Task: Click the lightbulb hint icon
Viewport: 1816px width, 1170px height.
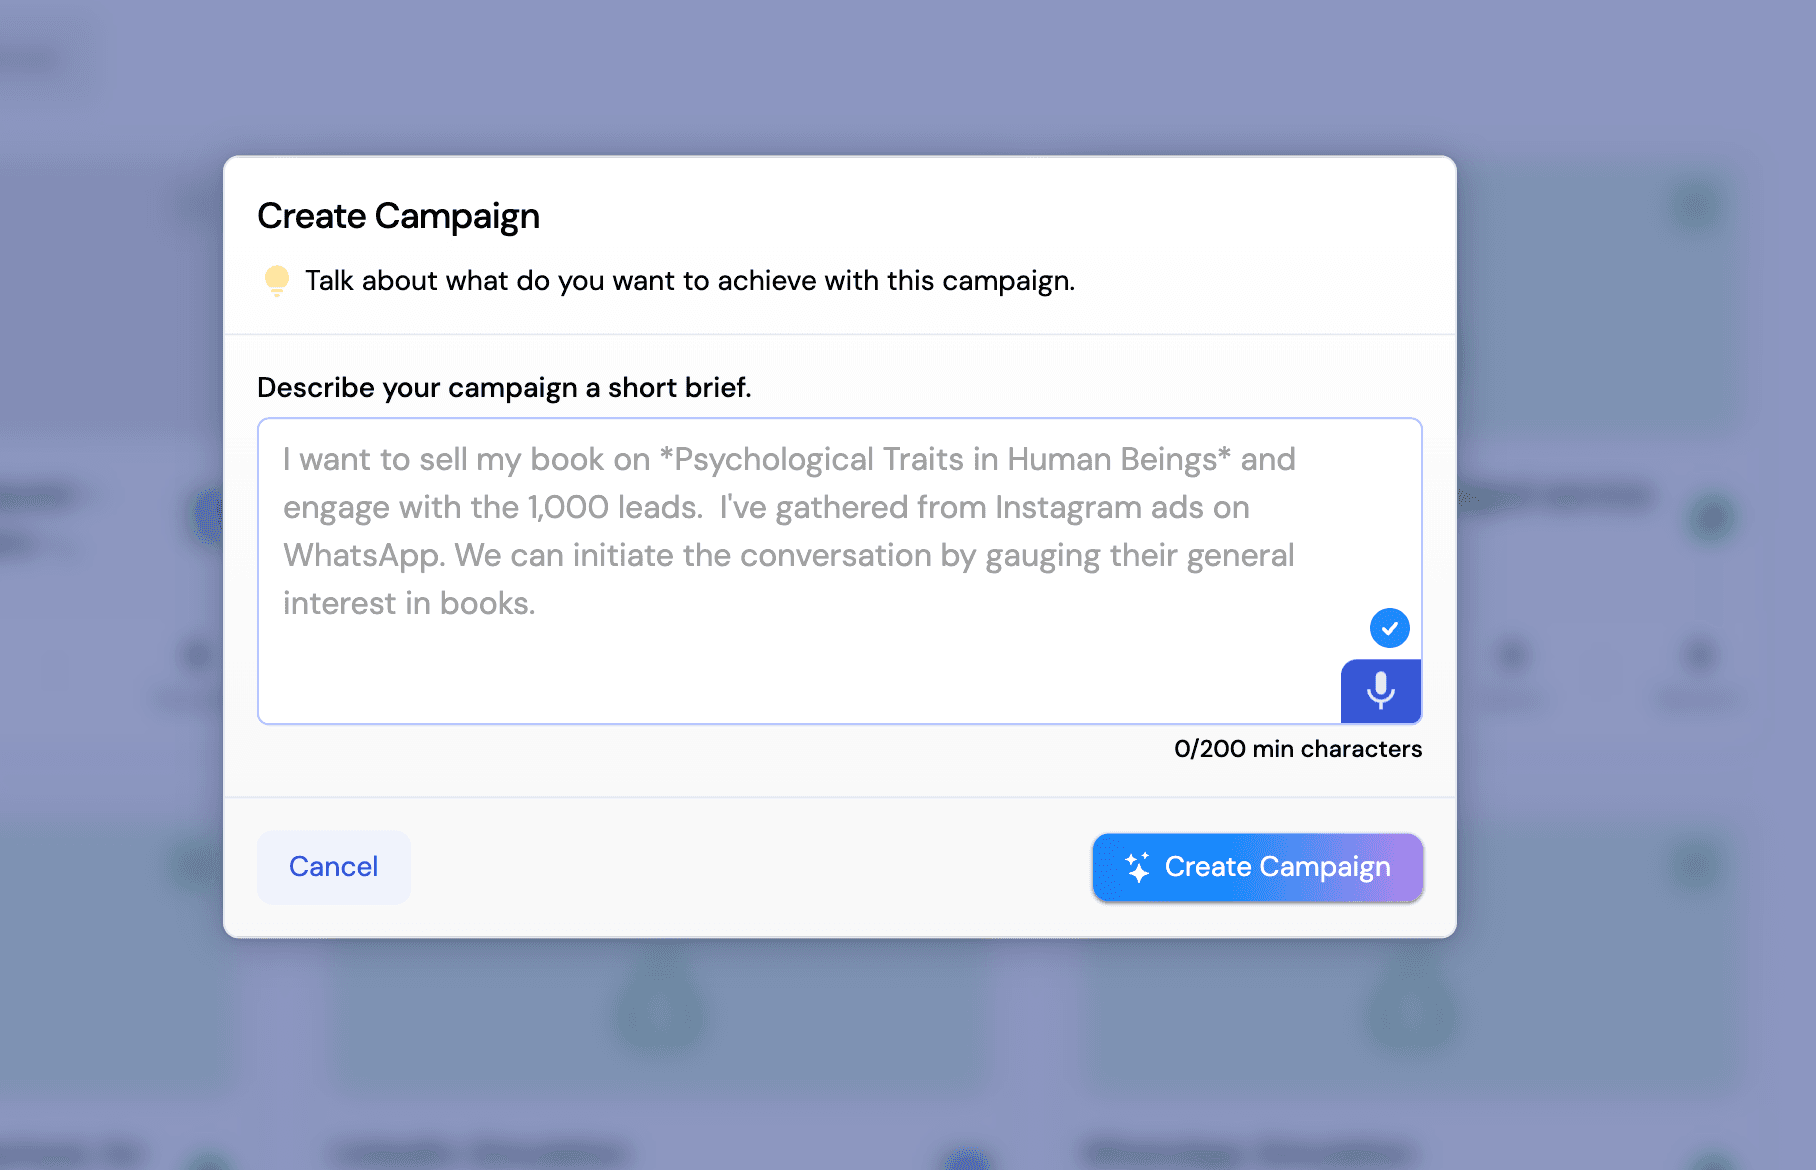Action: tap(276, 281)
